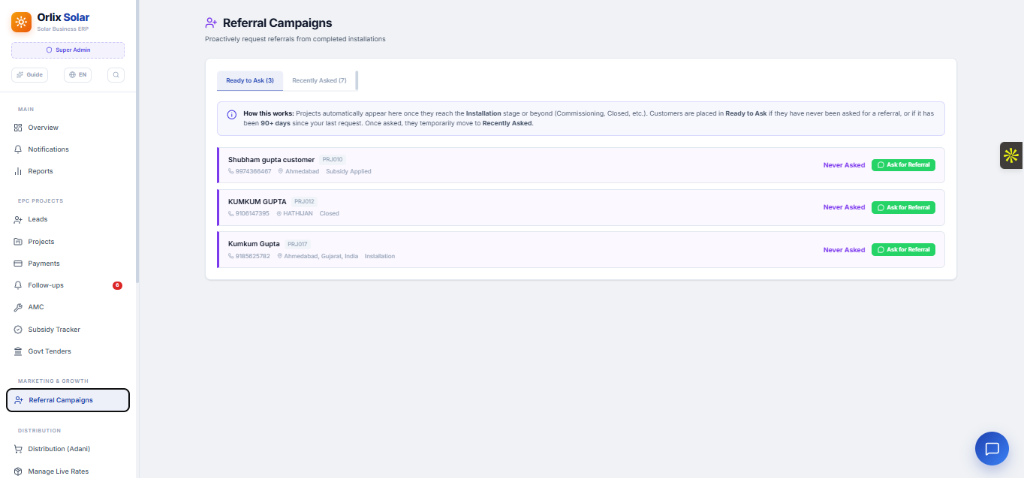This screenshot has height=478, width=1024.
Task: Click the yellow asterisk side-tab icon
Action: [x=1011, y=155]
